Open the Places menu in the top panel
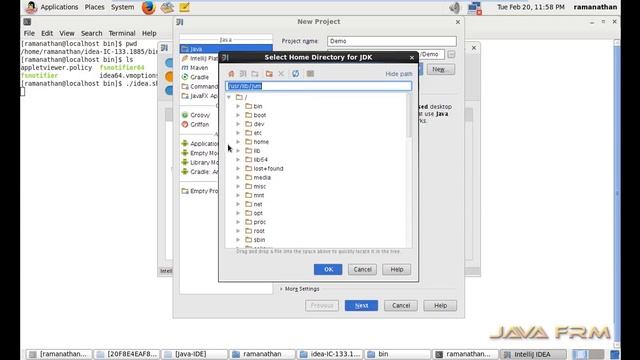The width and height of the screenshot is (640, 360). (x=94, y=7)
